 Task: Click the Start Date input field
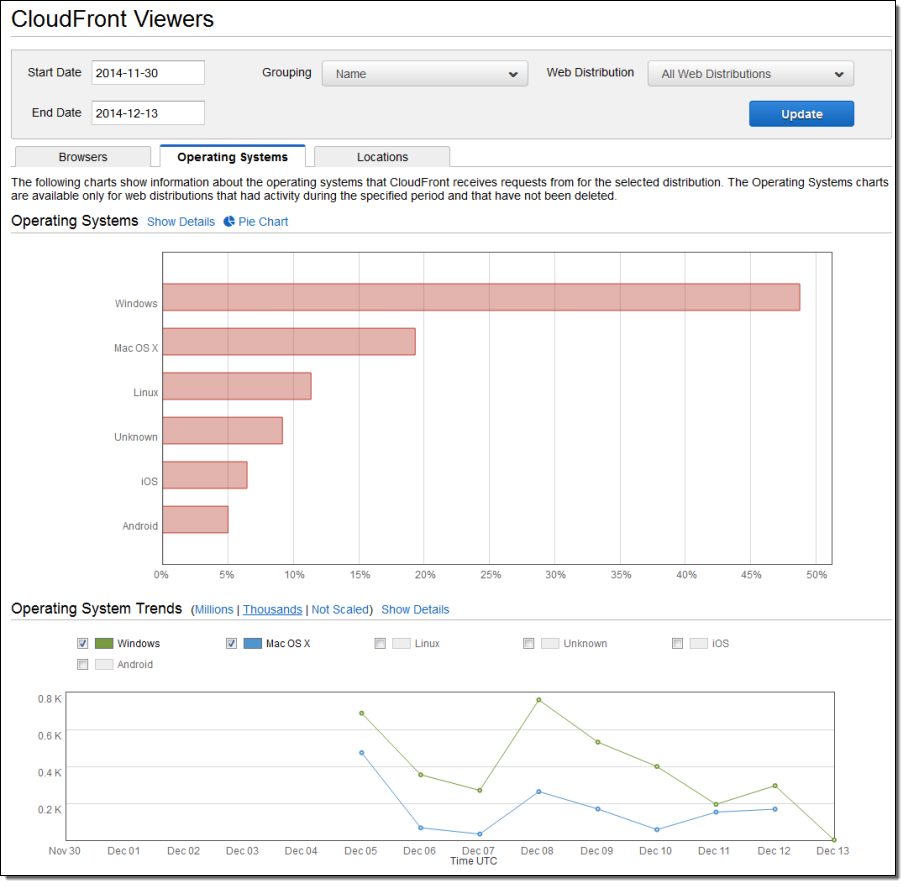148,73
